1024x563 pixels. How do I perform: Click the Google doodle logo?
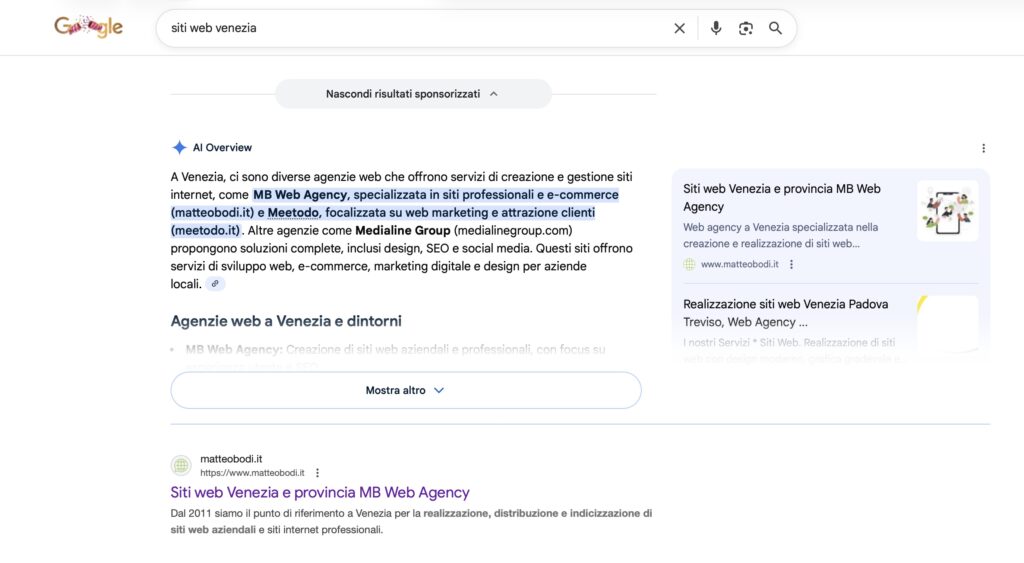coord(88,27)
